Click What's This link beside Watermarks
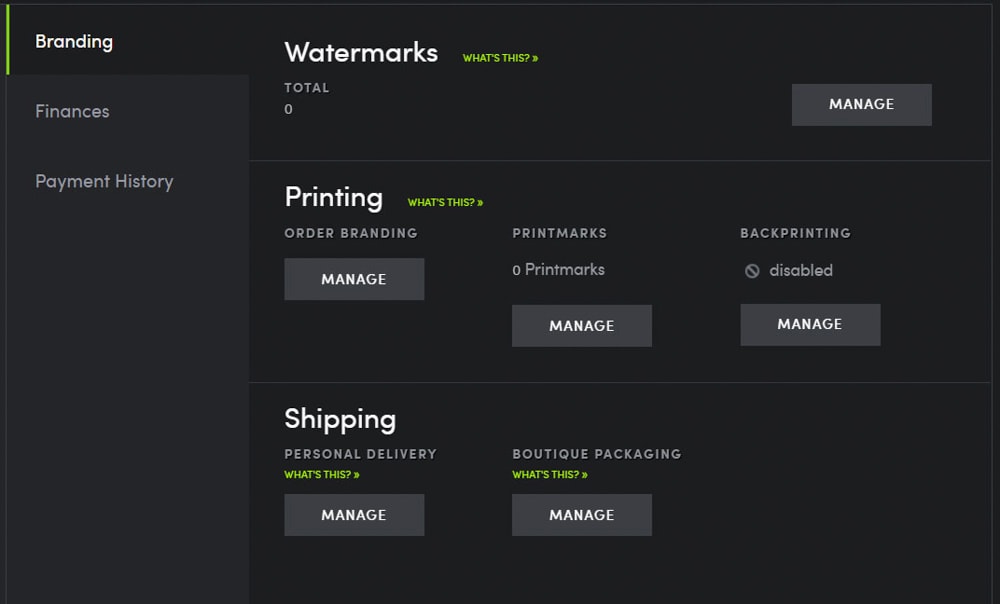 [x=500, y=58]
